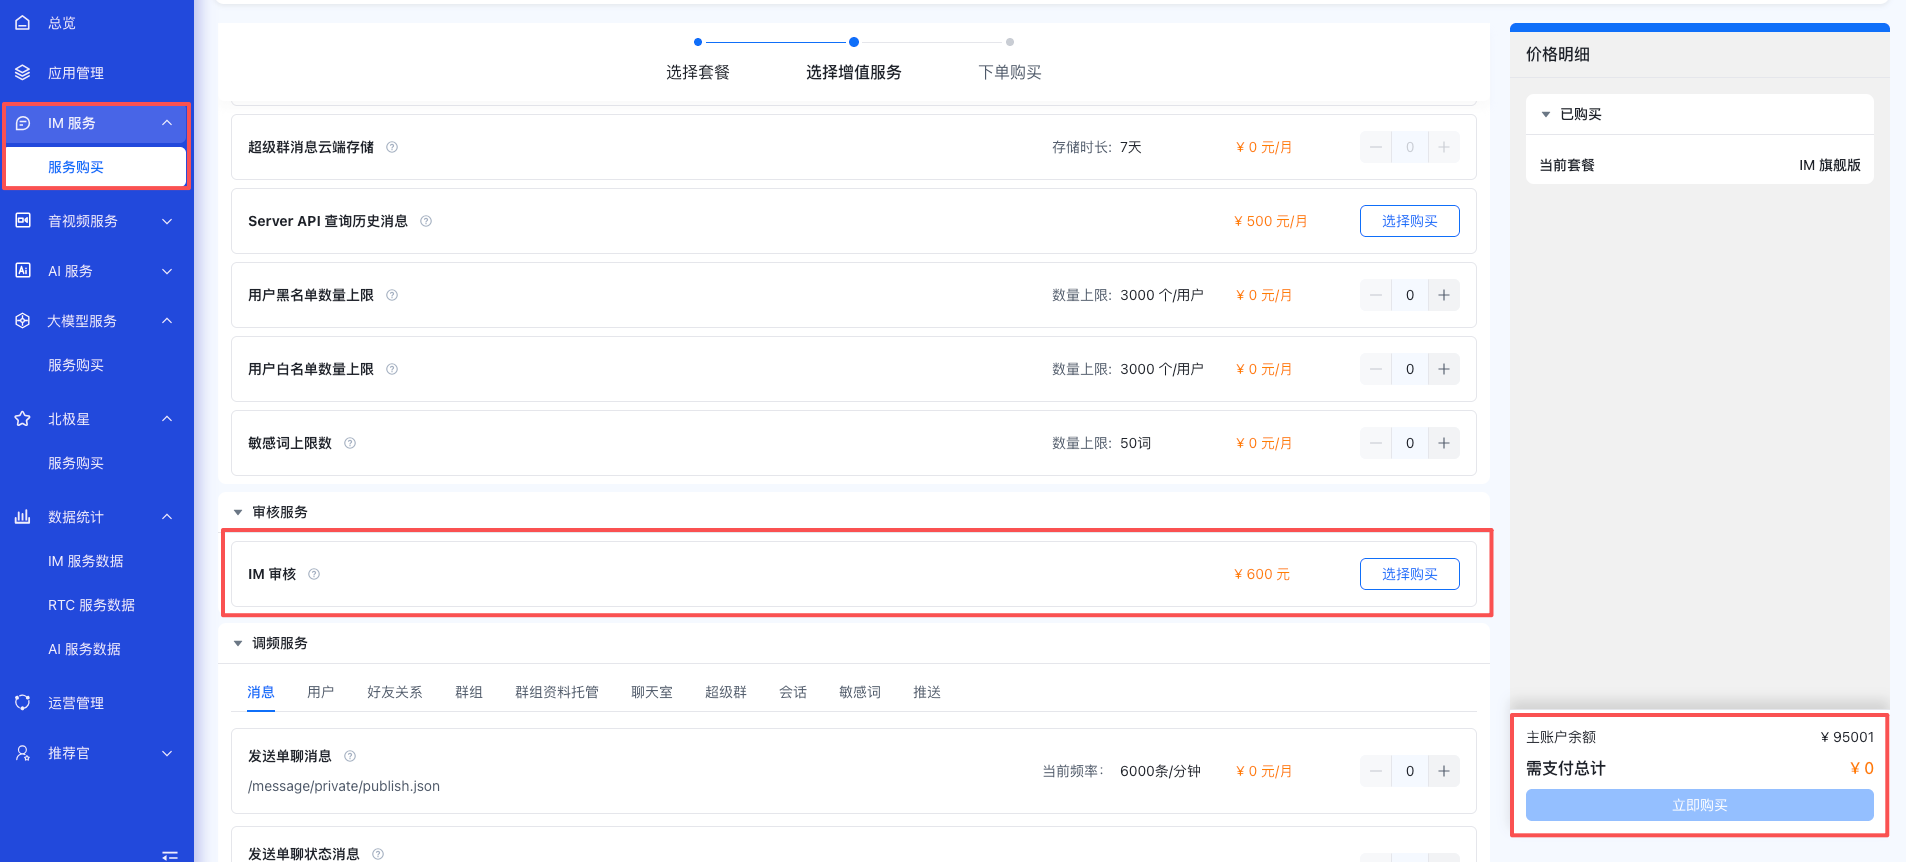Screen dimensions: 1906x862
Task: Click the 用户黑名单数量上限 quantity input
Action: click(1410, 295)
